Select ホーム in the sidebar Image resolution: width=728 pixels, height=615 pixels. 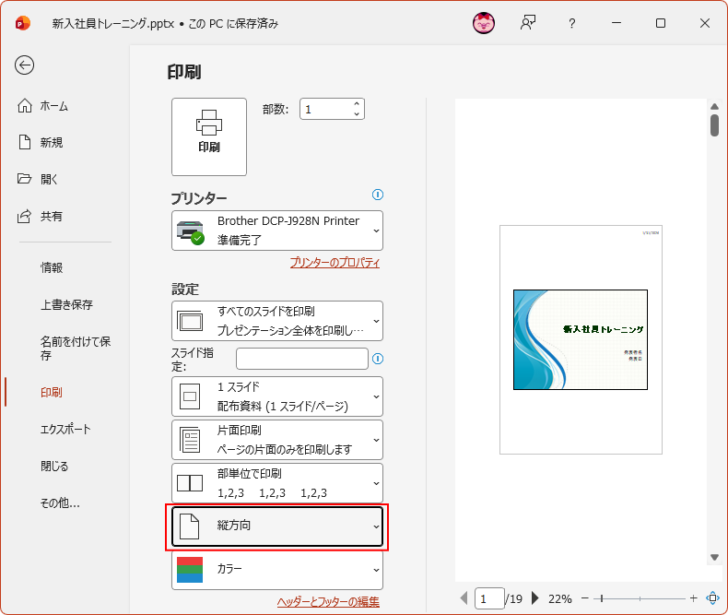(54, 106)
